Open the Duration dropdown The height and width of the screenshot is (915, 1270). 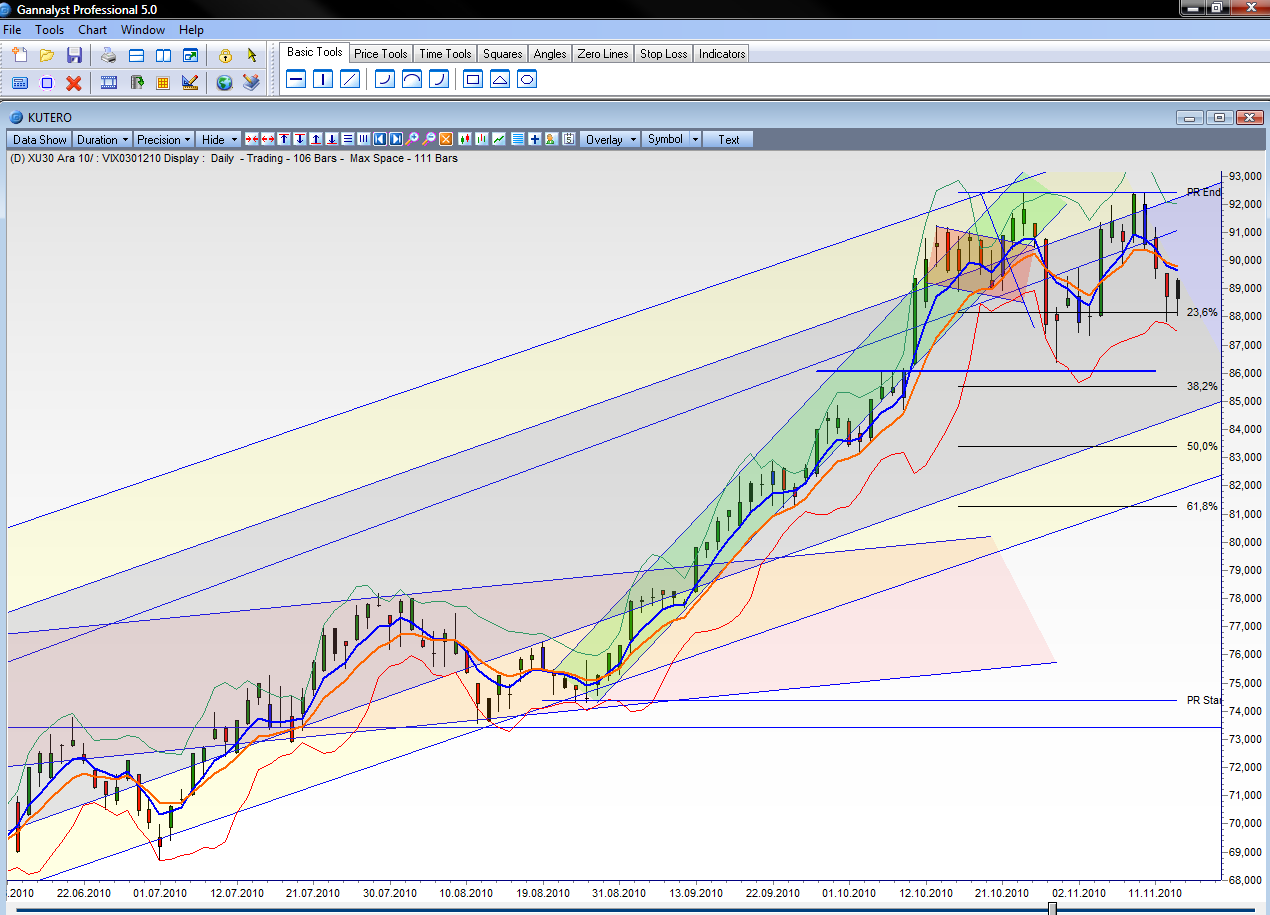(103, 140)
